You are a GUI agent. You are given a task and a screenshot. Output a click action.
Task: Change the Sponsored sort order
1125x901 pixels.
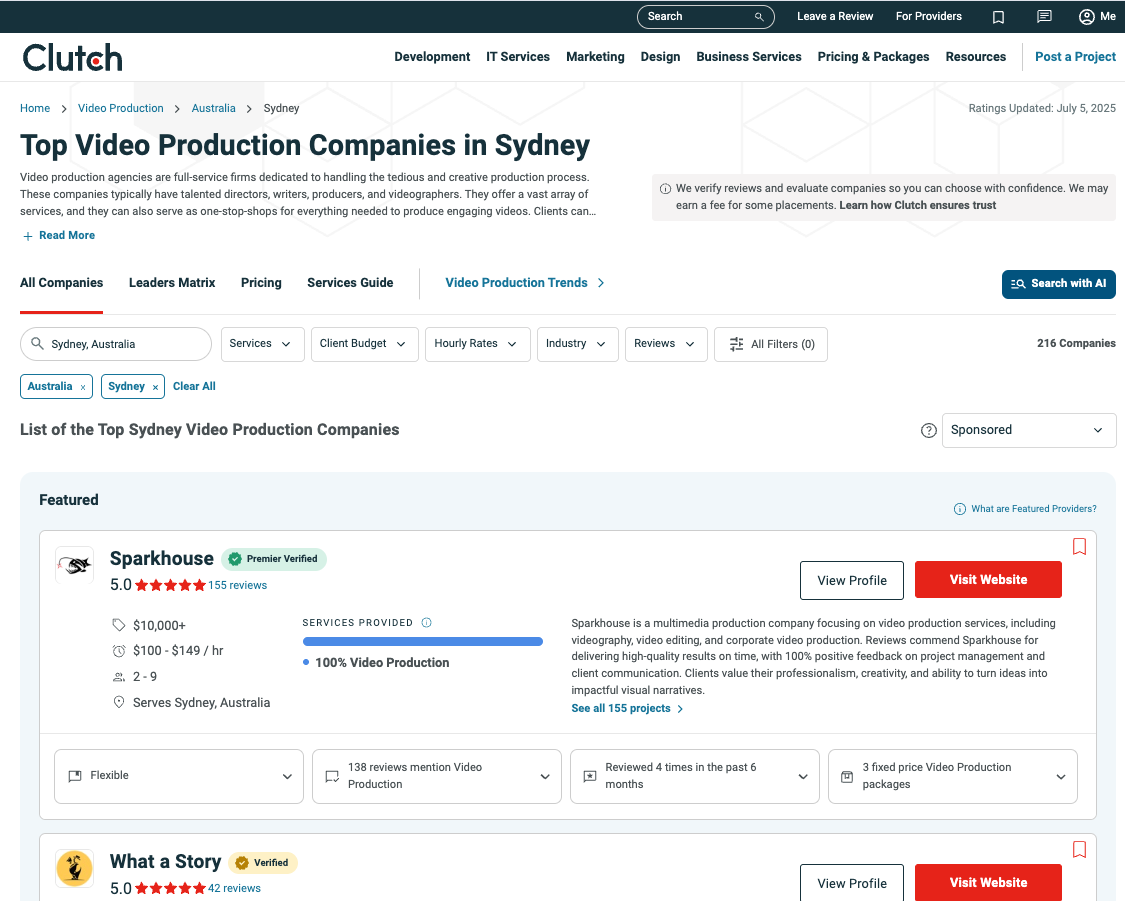[1029, 430]
